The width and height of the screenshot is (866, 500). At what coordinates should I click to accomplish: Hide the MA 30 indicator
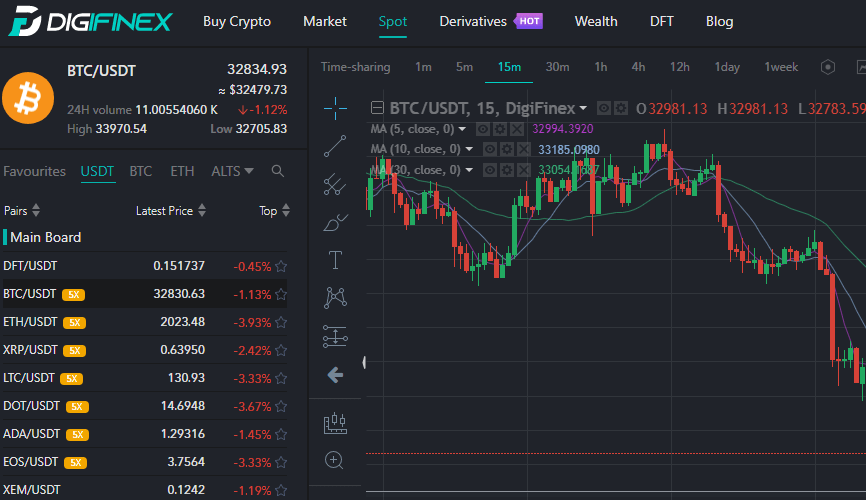(489, 170)
